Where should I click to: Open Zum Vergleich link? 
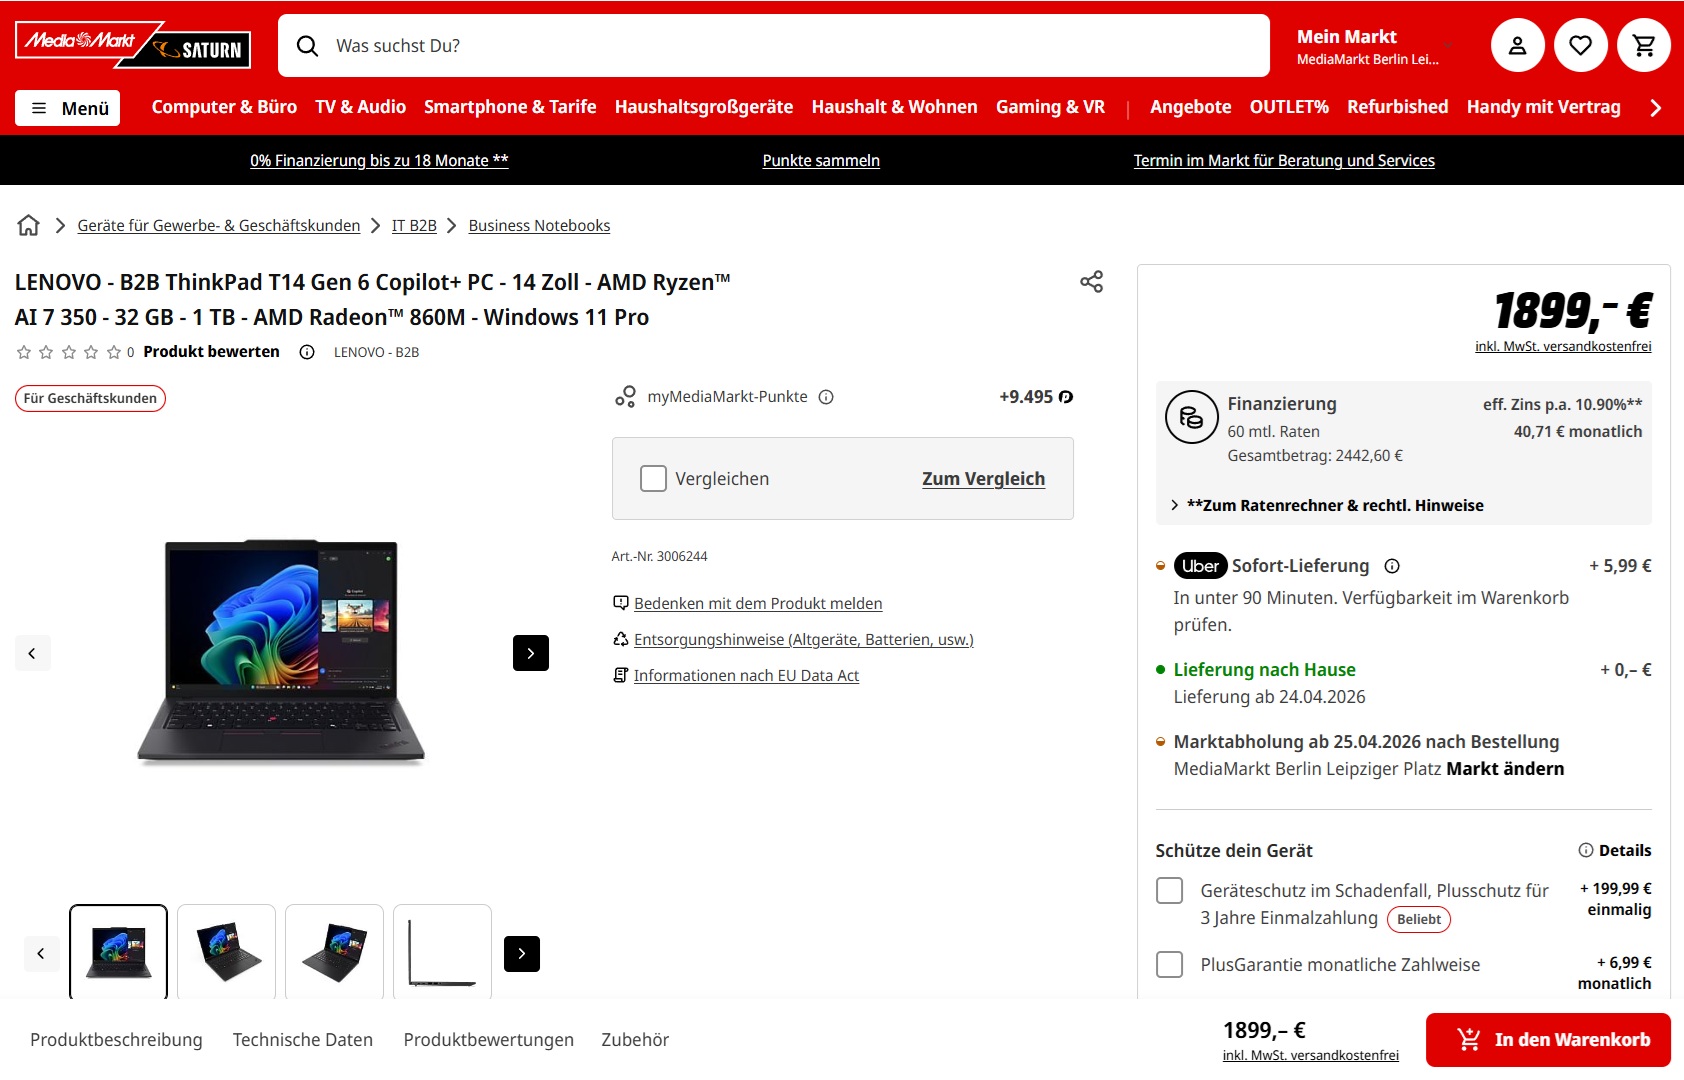point(983,479)
